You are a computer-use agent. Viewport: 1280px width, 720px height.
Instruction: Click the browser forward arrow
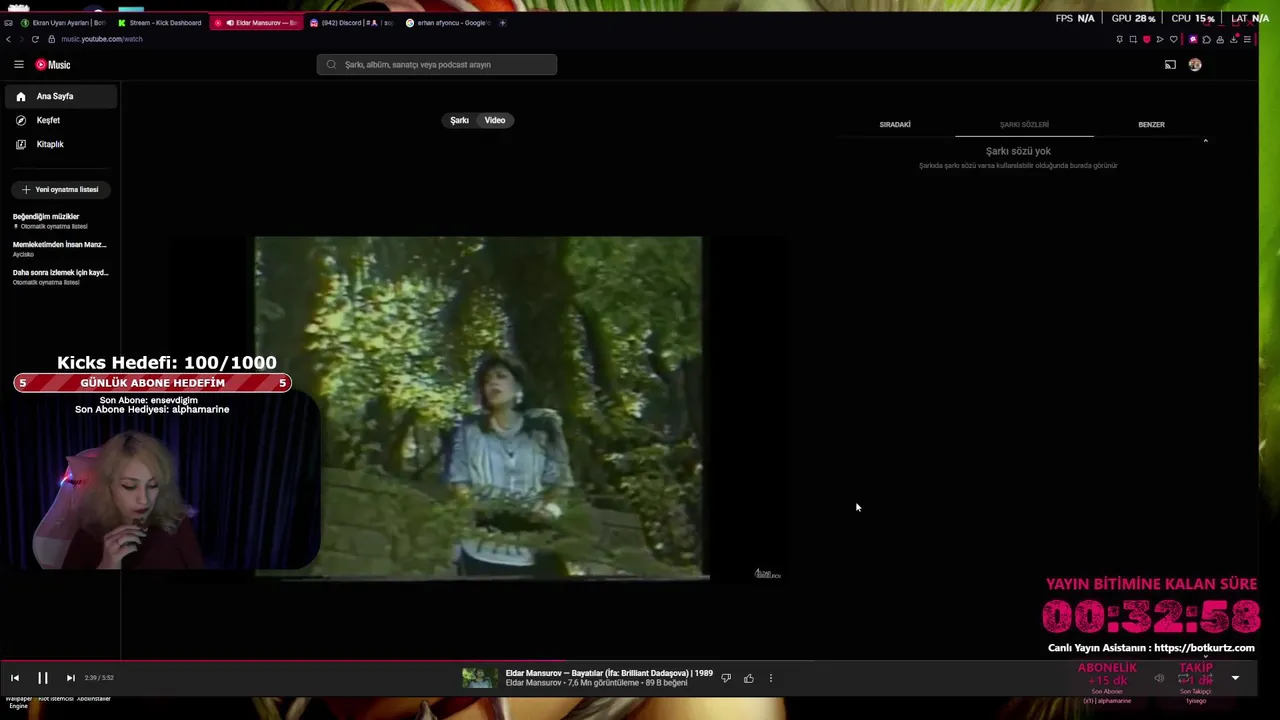click(x=21, y=39)
